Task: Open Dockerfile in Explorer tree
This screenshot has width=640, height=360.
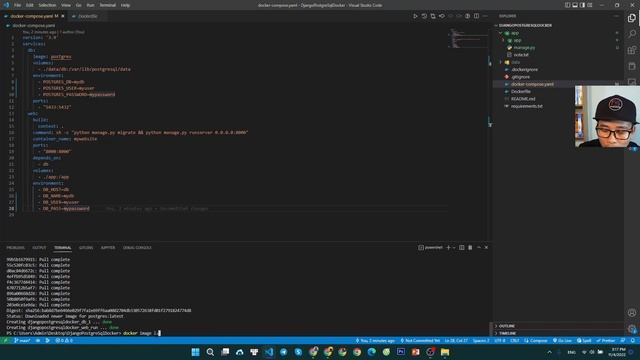Action: [520, 91]
